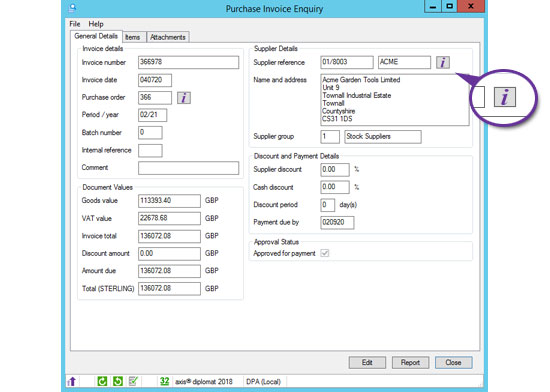Image resolution: width=550 pixels, height=392 pixels.
Task: Click the Close button
Action: [454, 363]
